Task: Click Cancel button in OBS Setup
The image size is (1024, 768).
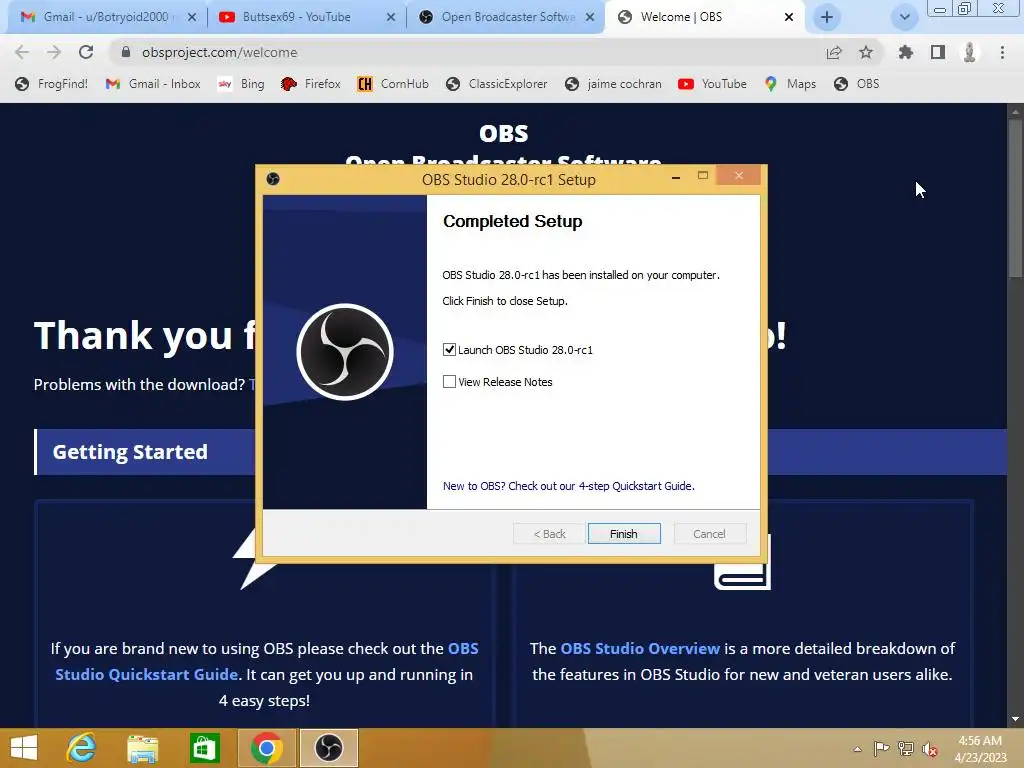Action: point(709,534)
